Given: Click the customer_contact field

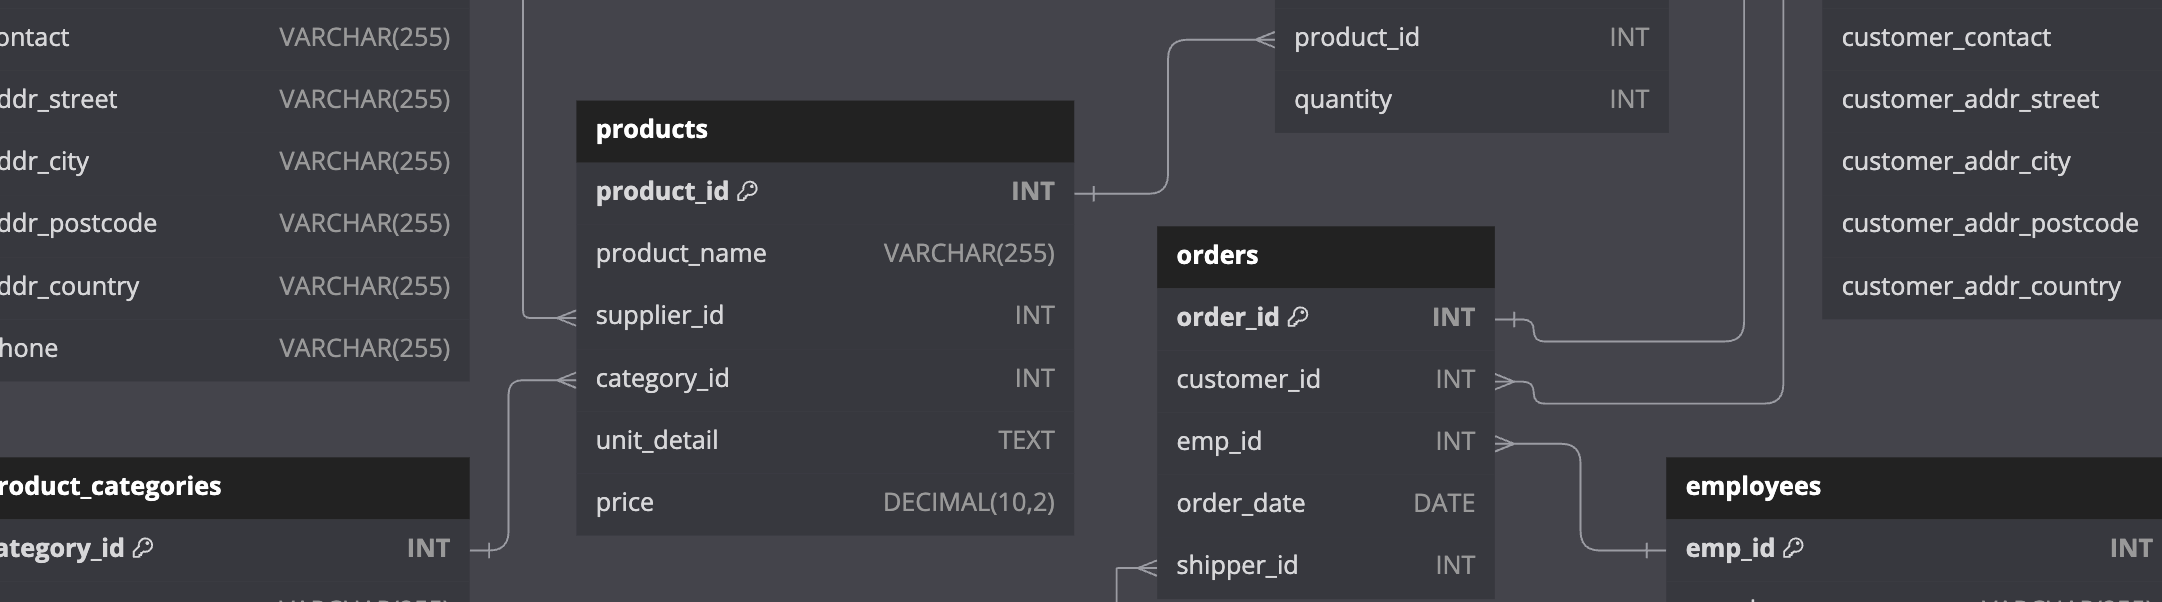Looking at the screenshot, I should 1992,38.
